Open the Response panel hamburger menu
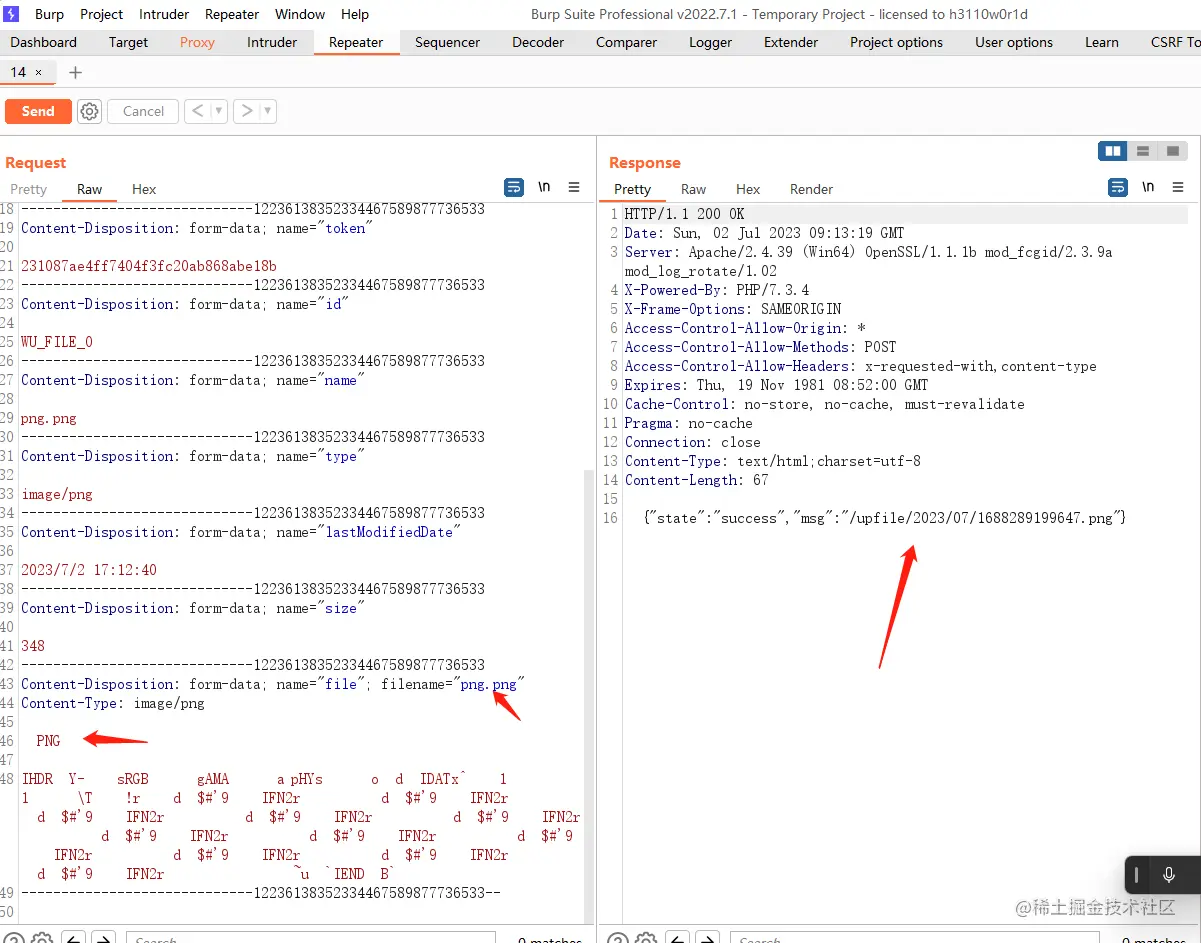Viewport: 1201px width, 943px height. click(1178, 187)
